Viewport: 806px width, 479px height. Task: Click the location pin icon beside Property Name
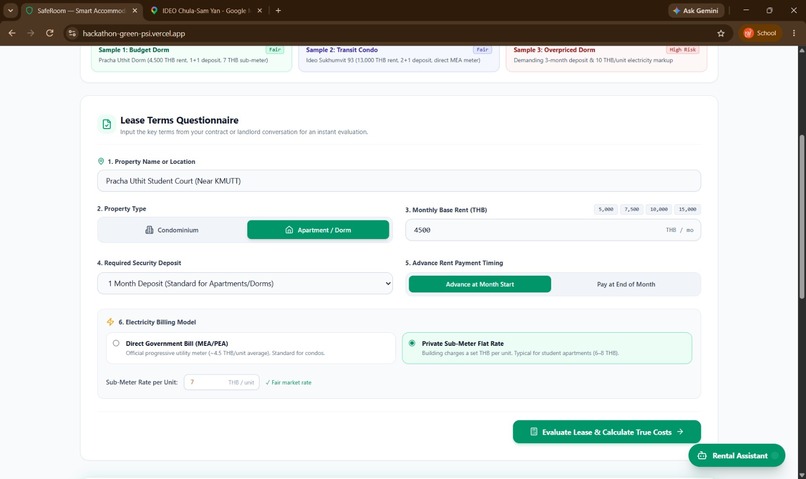pos(101,161)
